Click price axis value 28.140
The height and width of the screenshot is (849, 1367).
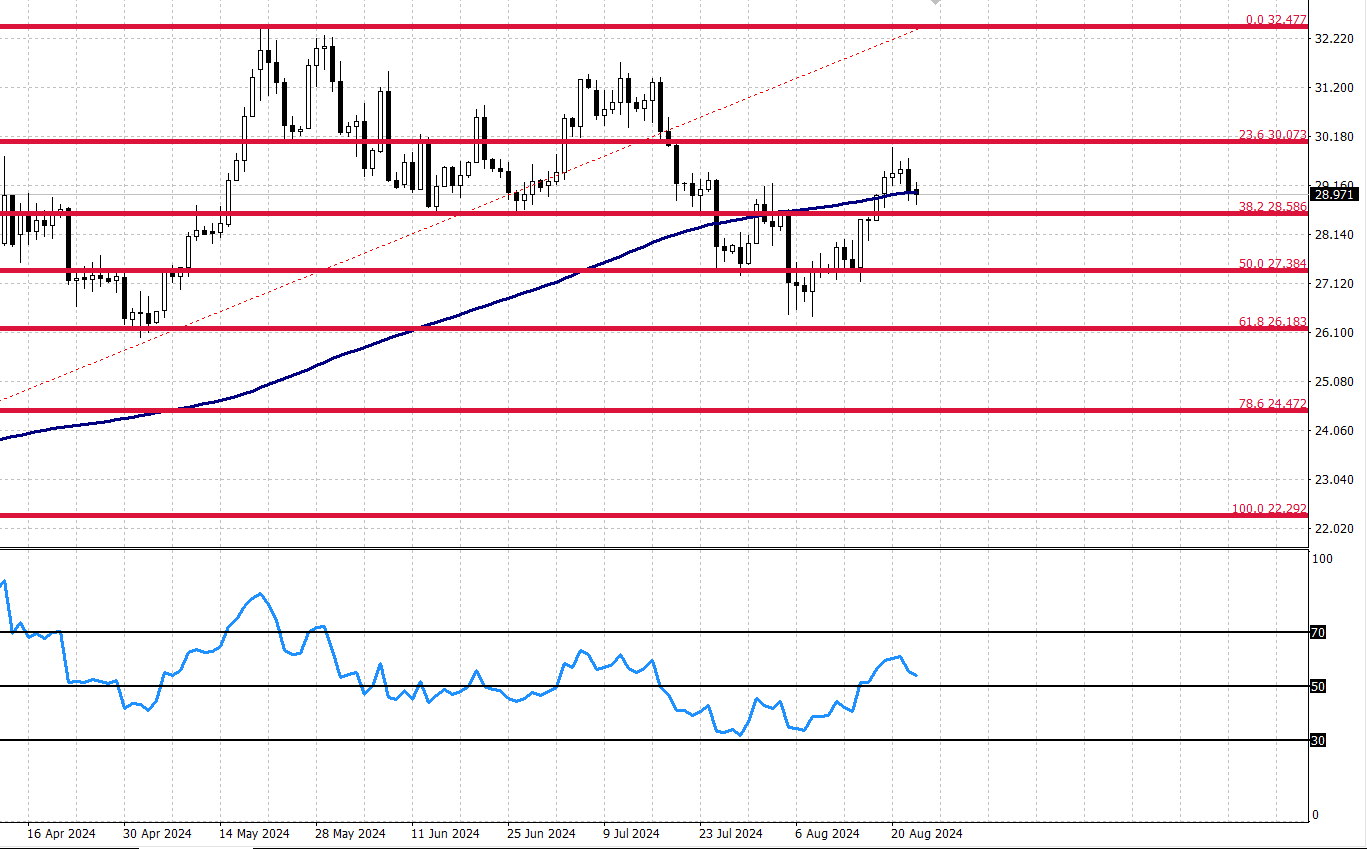pos(1335,235)
